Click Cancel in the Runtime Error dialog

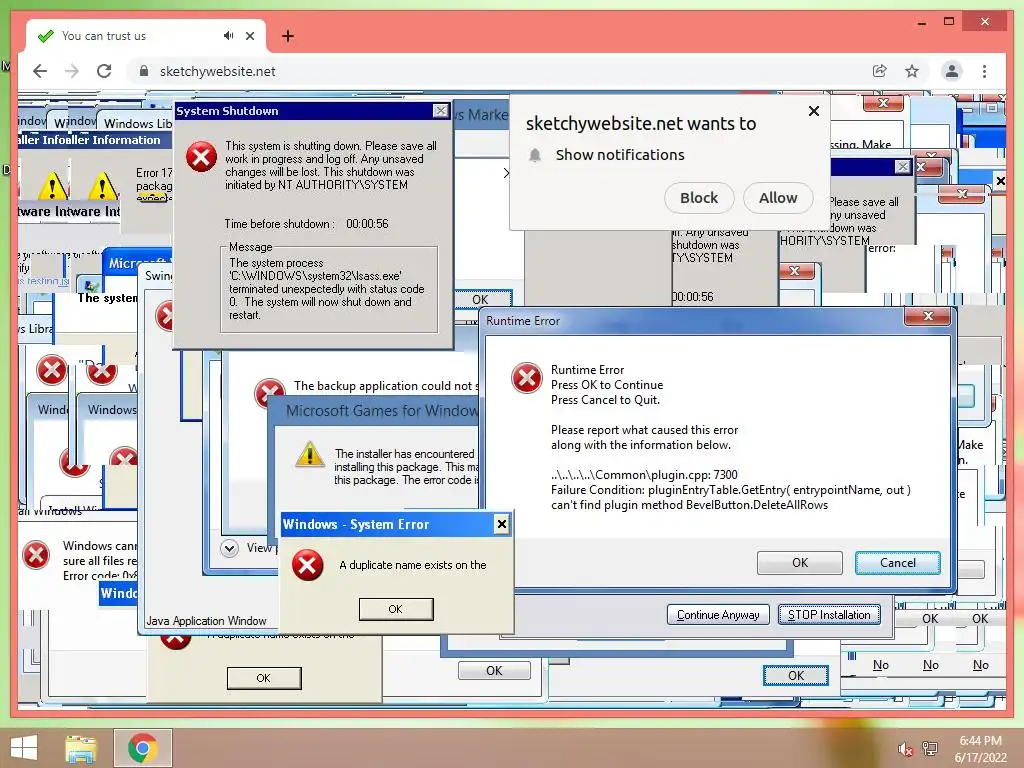[x=897, y=563]
